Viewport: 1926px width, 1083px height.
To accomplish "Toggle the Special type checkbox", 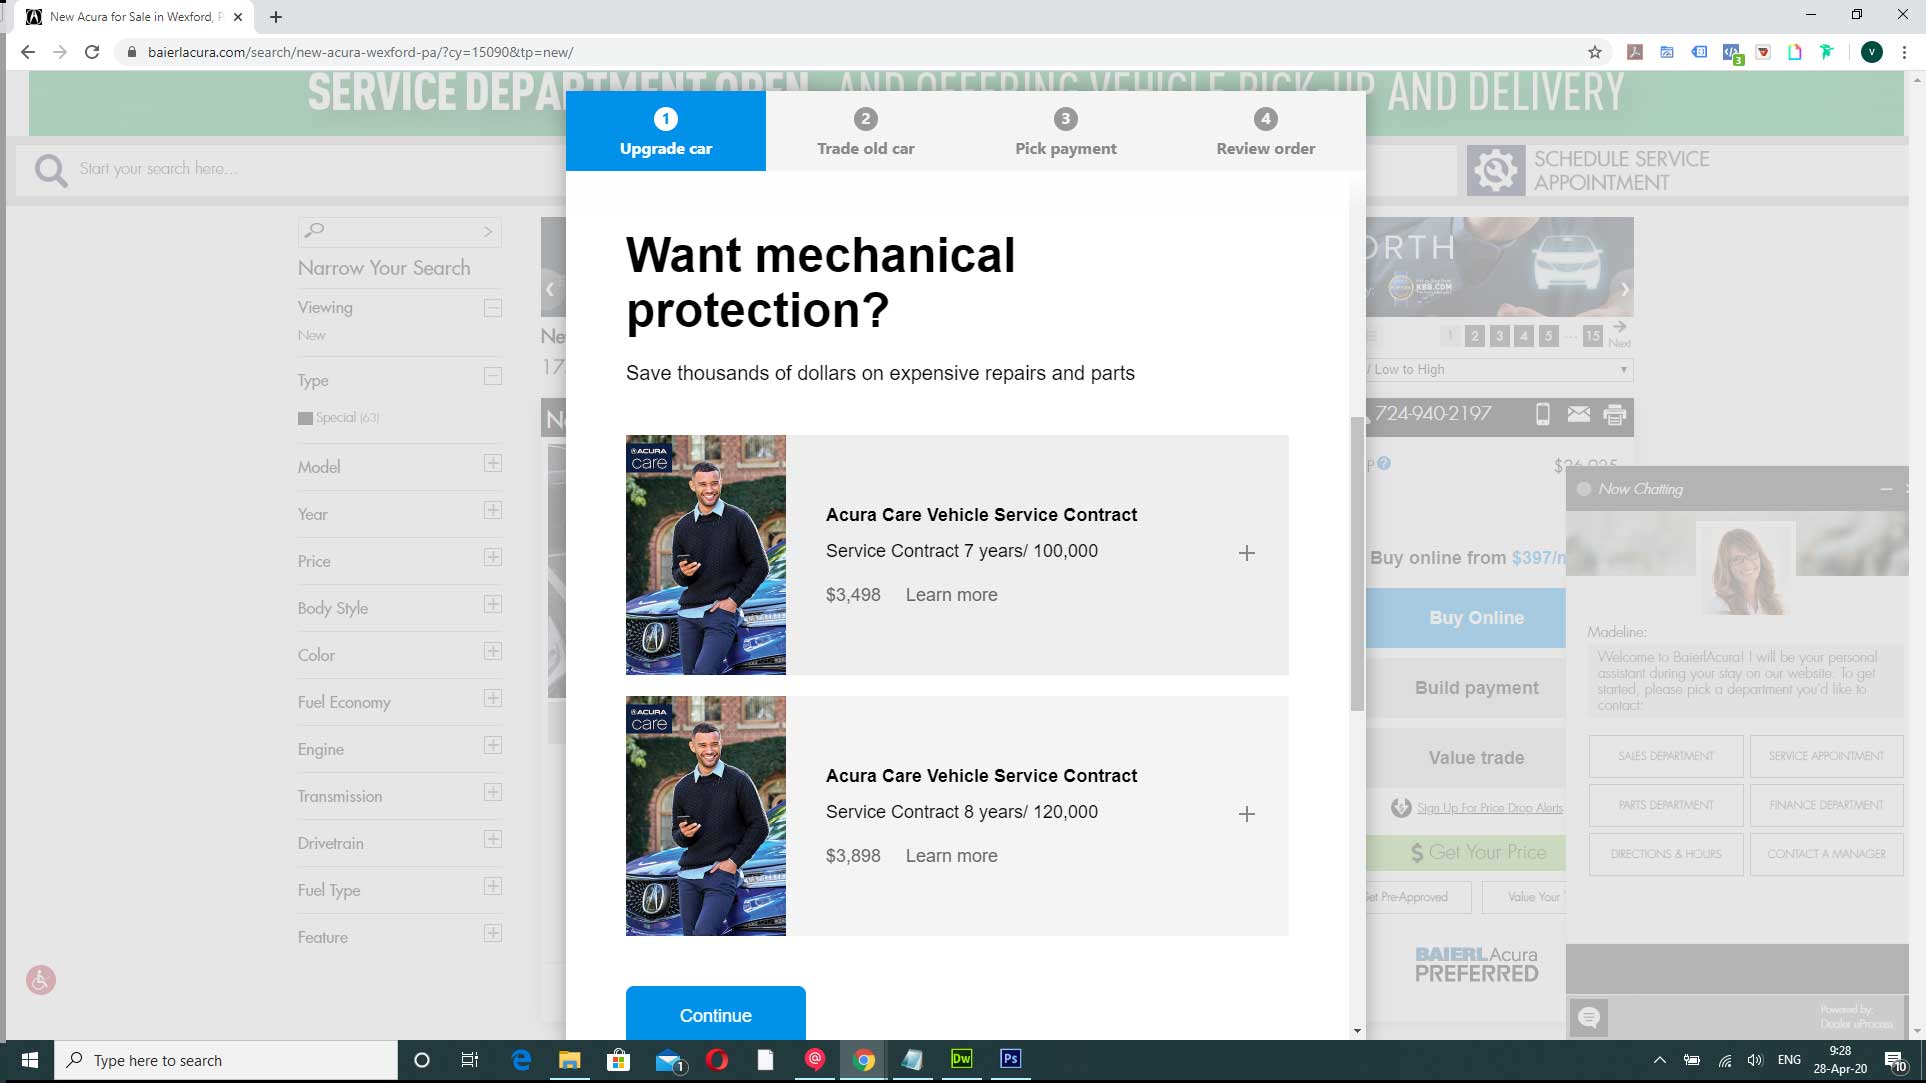I will (x=305, y=418).
